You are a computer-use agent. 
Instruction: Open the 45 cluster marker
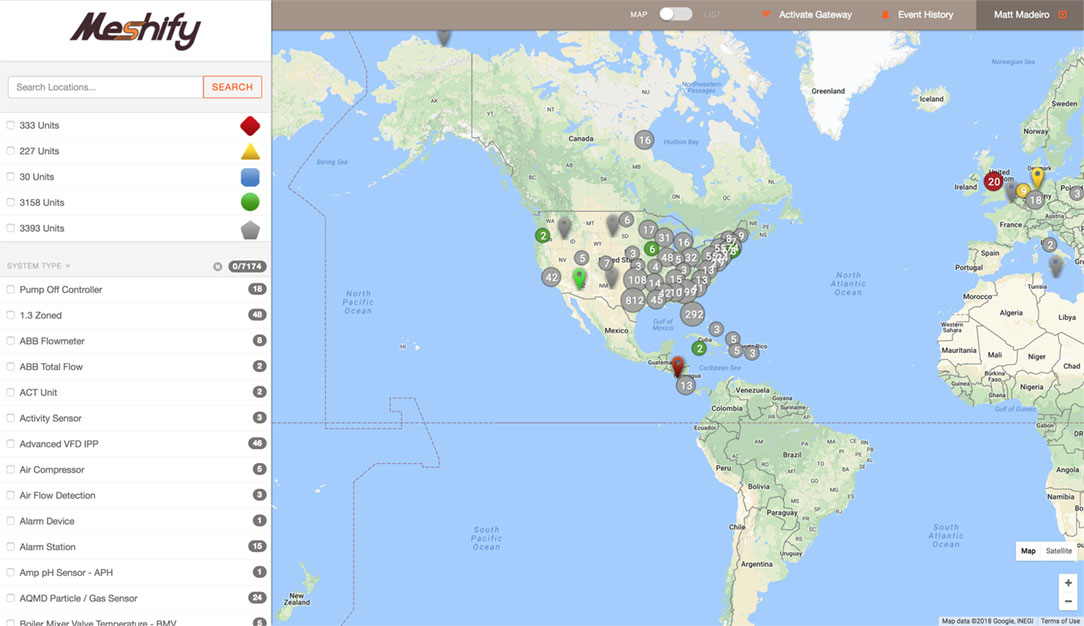pyautogui.click(x=656, y=300)
